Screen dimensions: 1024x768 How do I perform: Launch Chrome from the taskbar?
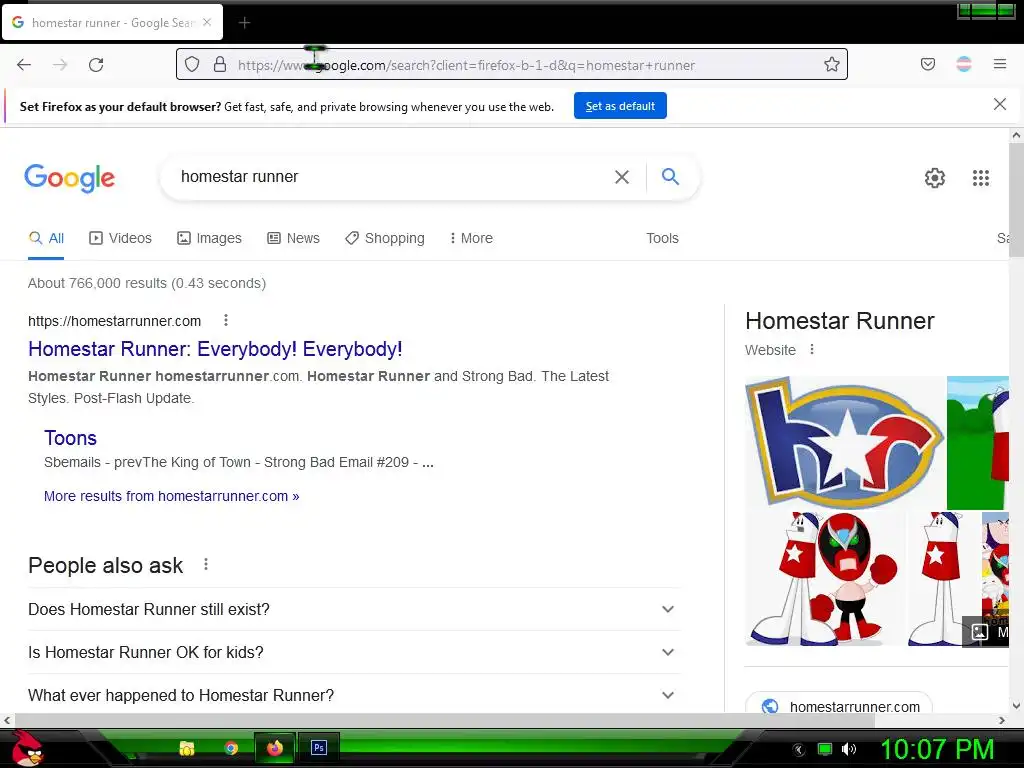tap(231, 748)
